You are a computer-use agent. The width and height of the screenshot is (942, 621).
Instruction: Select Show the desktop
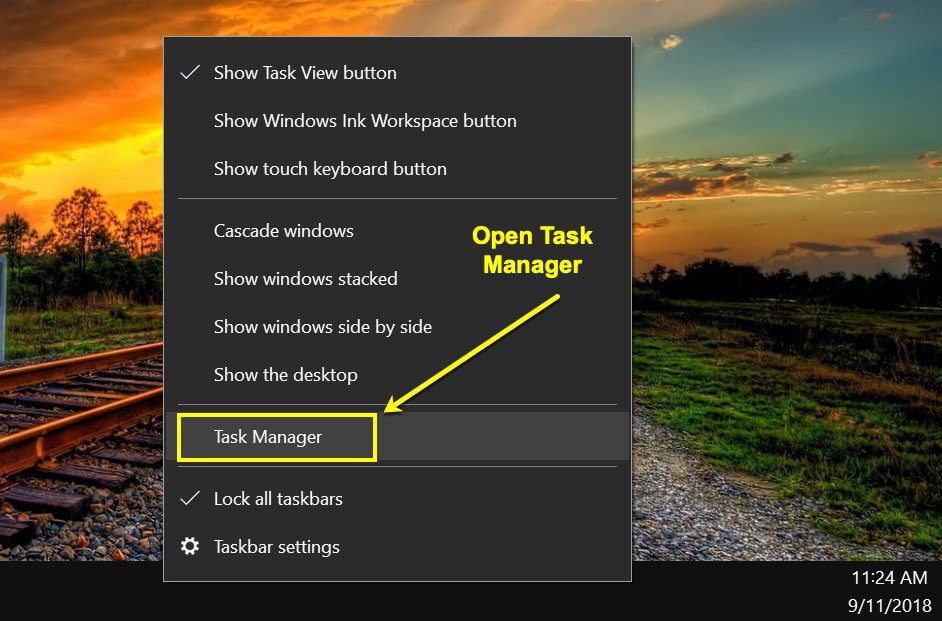point(285,375)
